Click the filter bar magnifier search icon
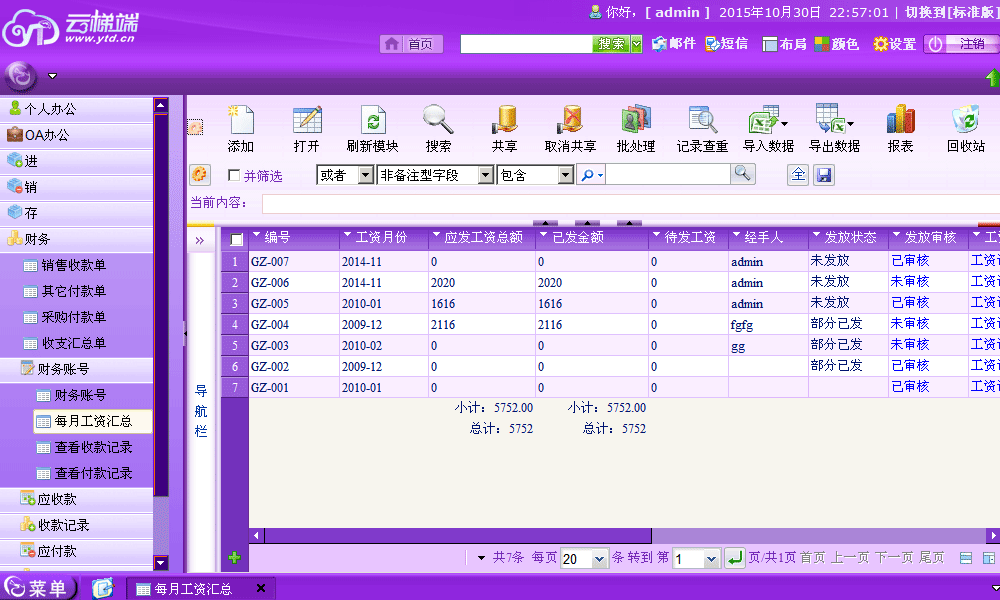This screenshot has height=600, width=1000. 742,173
